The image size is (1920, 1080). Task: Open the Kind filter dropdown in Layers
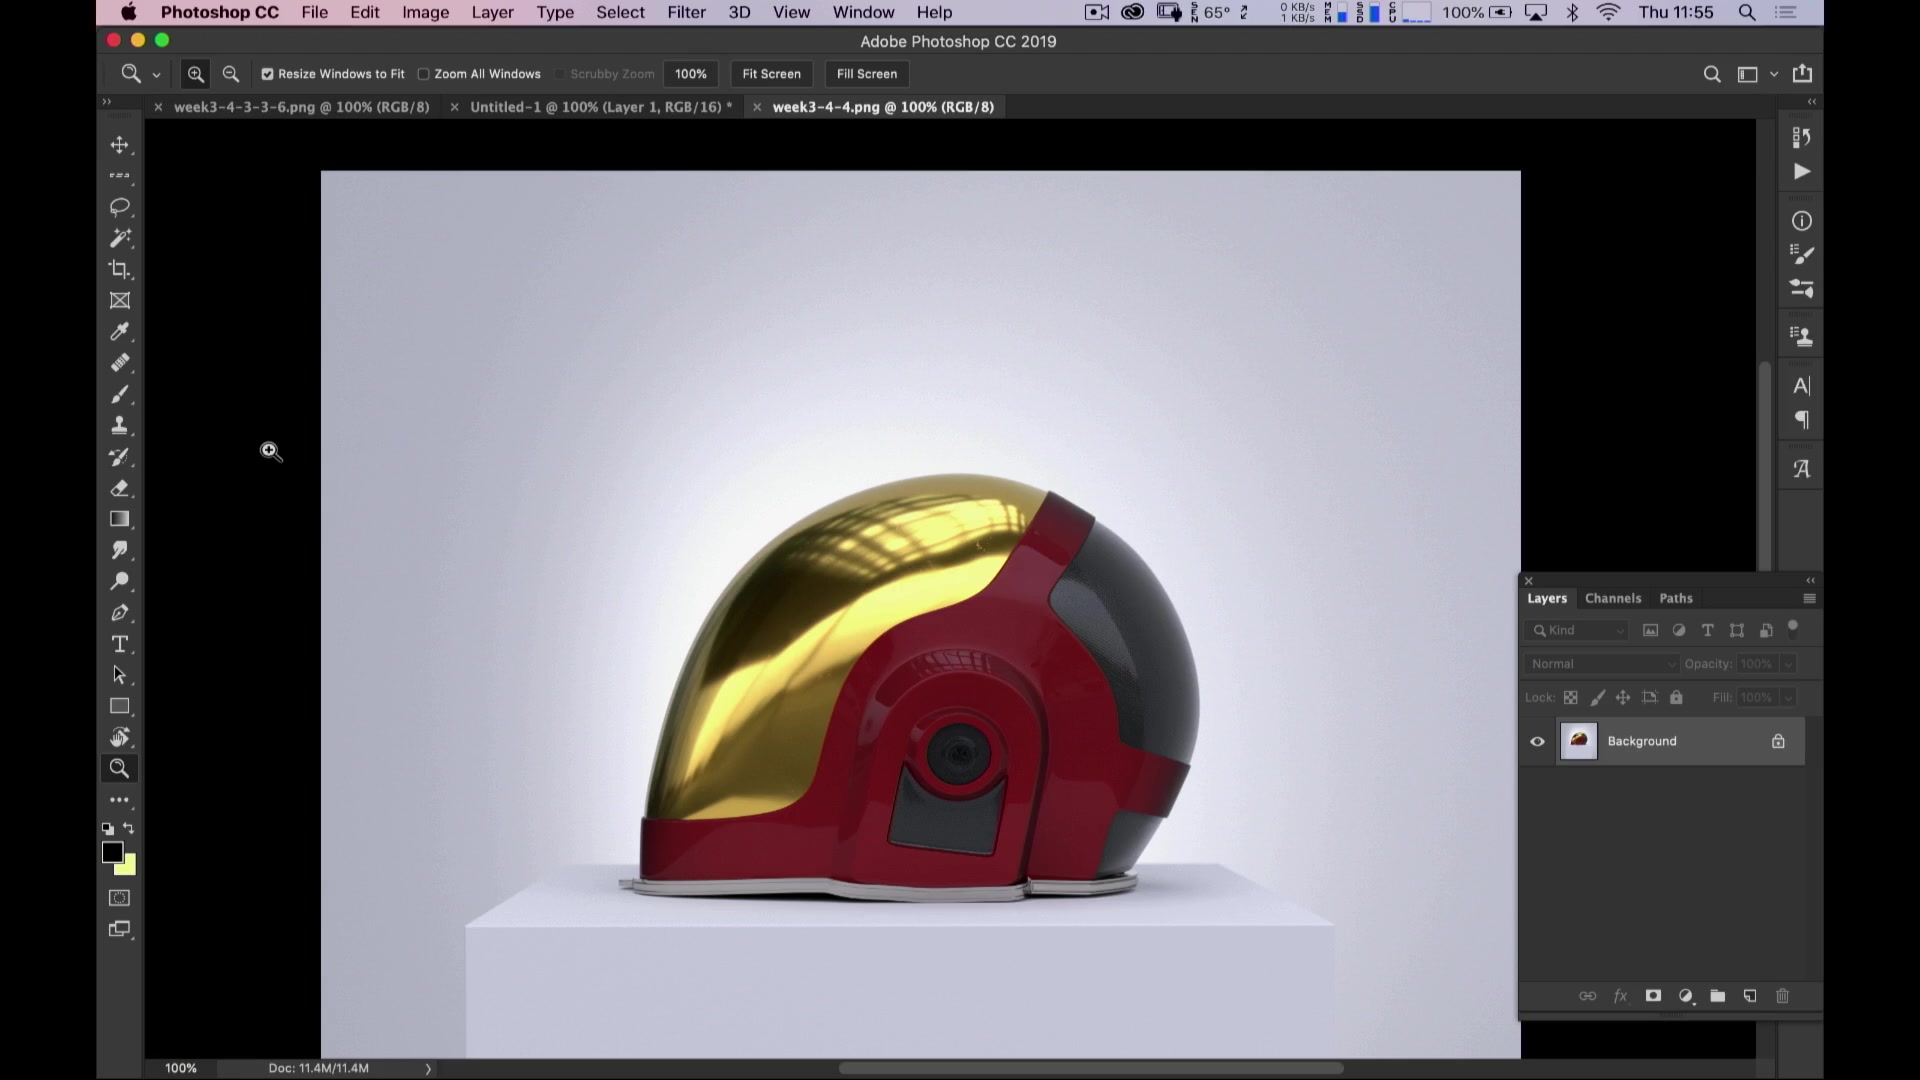click(1577, 631)
